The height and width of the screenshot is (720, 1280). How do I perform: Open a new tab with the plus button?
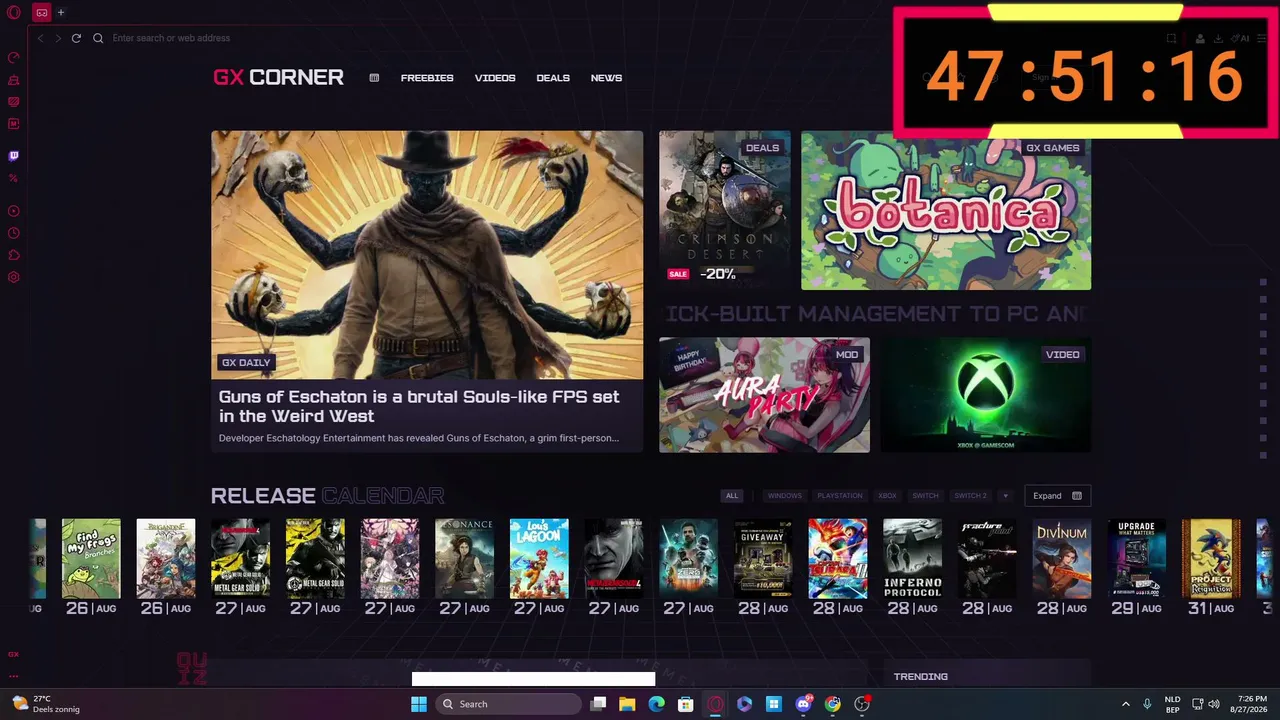(x=61, y=12)
